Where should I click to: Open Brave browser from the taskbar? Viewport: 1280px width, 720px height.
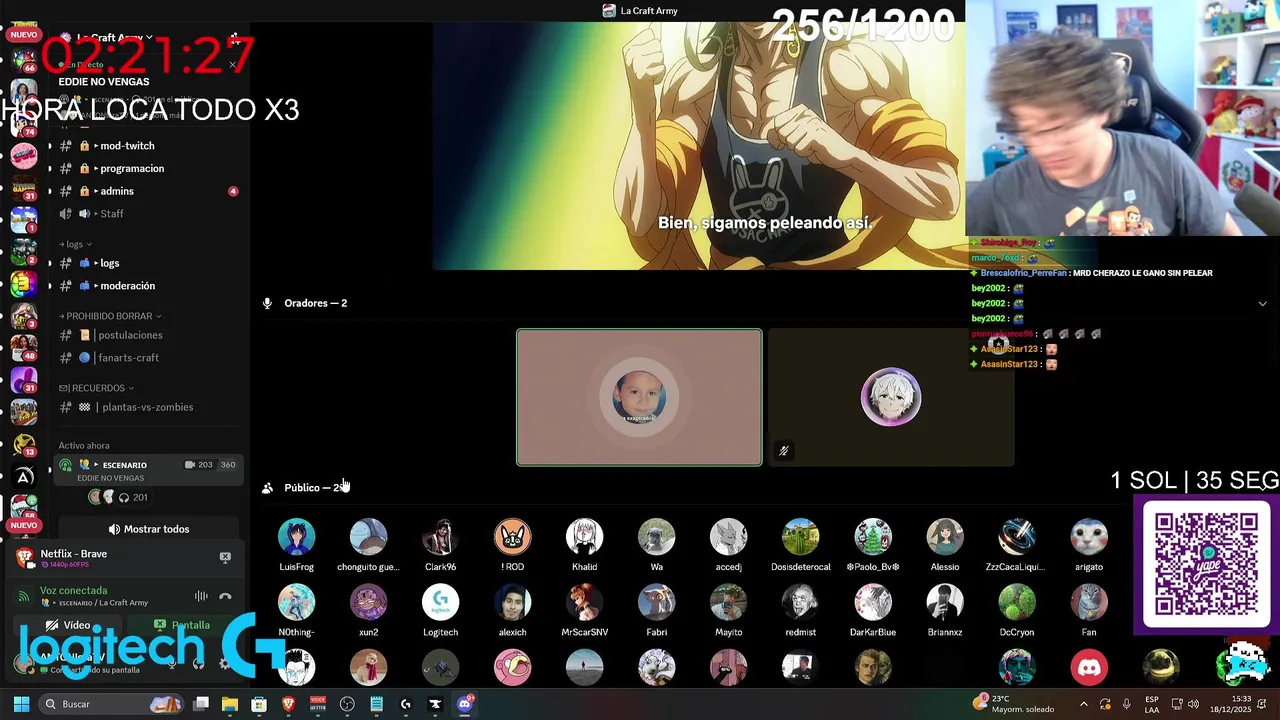point(288,704)
